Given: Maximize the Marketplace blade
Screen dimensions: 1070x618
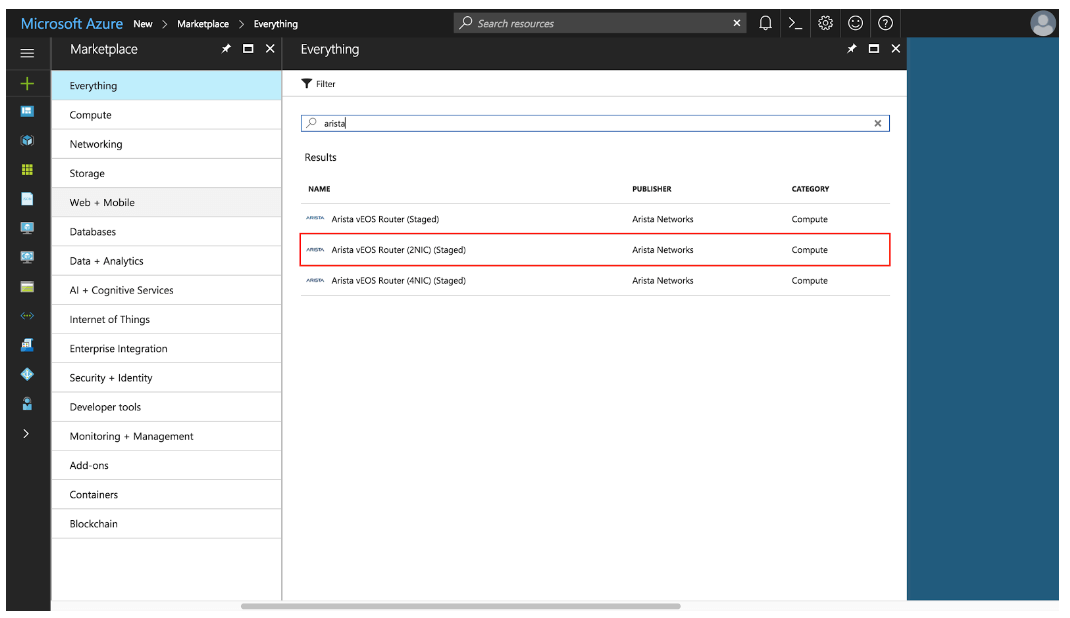Looking at the screenshot, I should (x=248, y=48).
